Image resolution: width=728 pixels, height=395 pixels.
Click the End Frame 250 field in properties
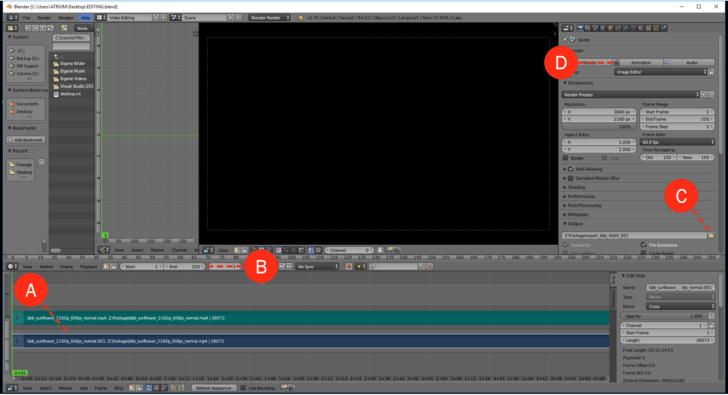[x=677, y=119]
